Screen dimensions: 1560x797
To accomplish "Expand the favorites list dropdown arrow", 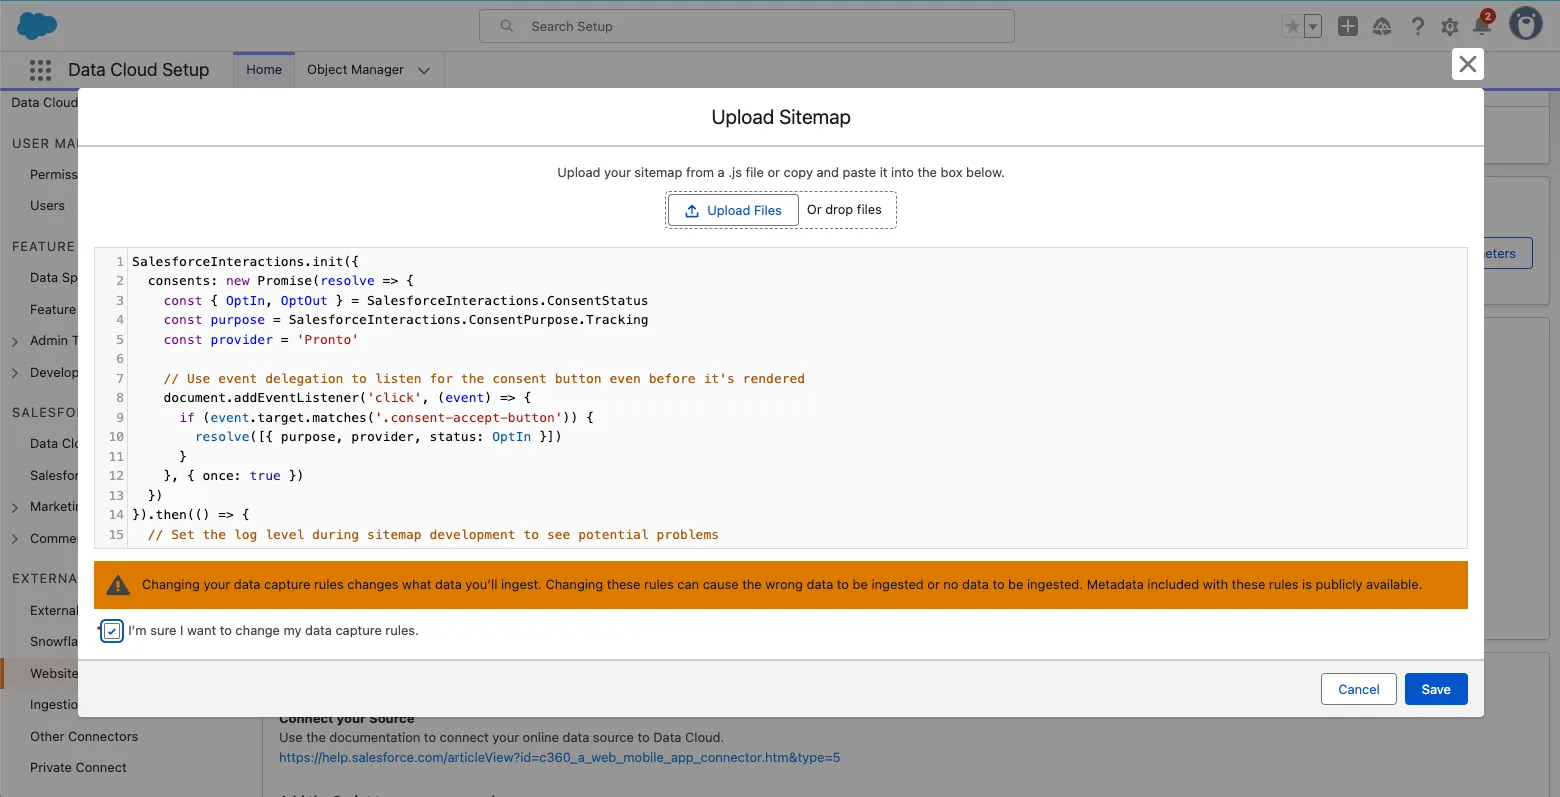I will pyautogui.click(x=1313, y=27).
